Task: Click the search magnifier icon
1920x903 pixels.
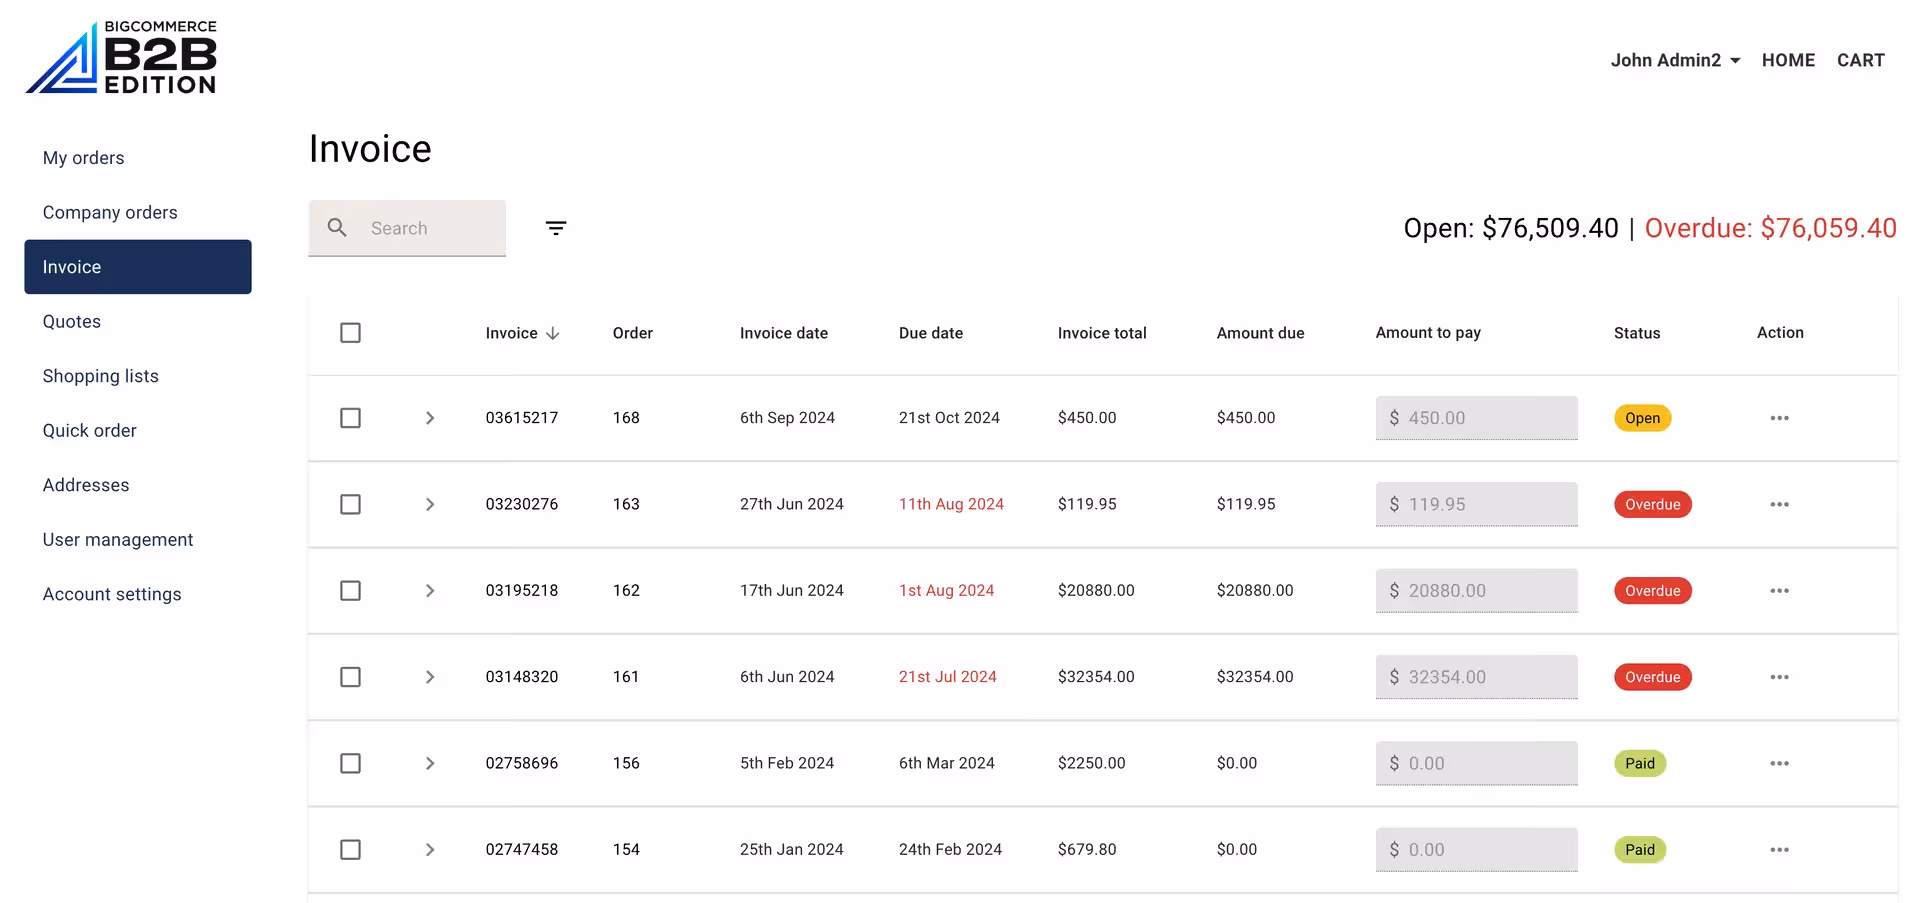Action: point(338,228)
